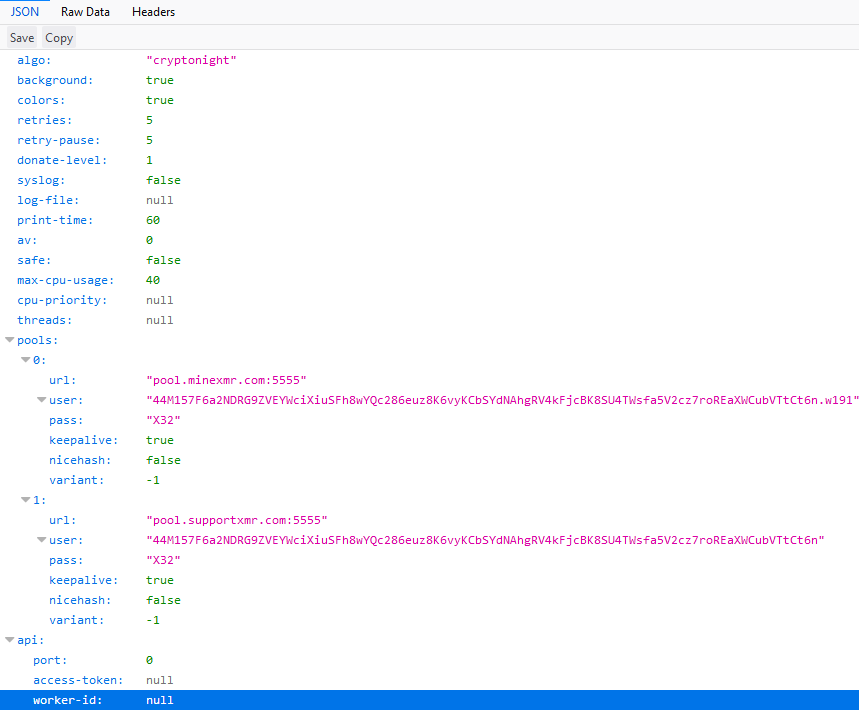Image resolution: width=859 pixels, height=717 pixels.
Task: Select keepalive key in pool 1
Action: click(x=84, y=580)
